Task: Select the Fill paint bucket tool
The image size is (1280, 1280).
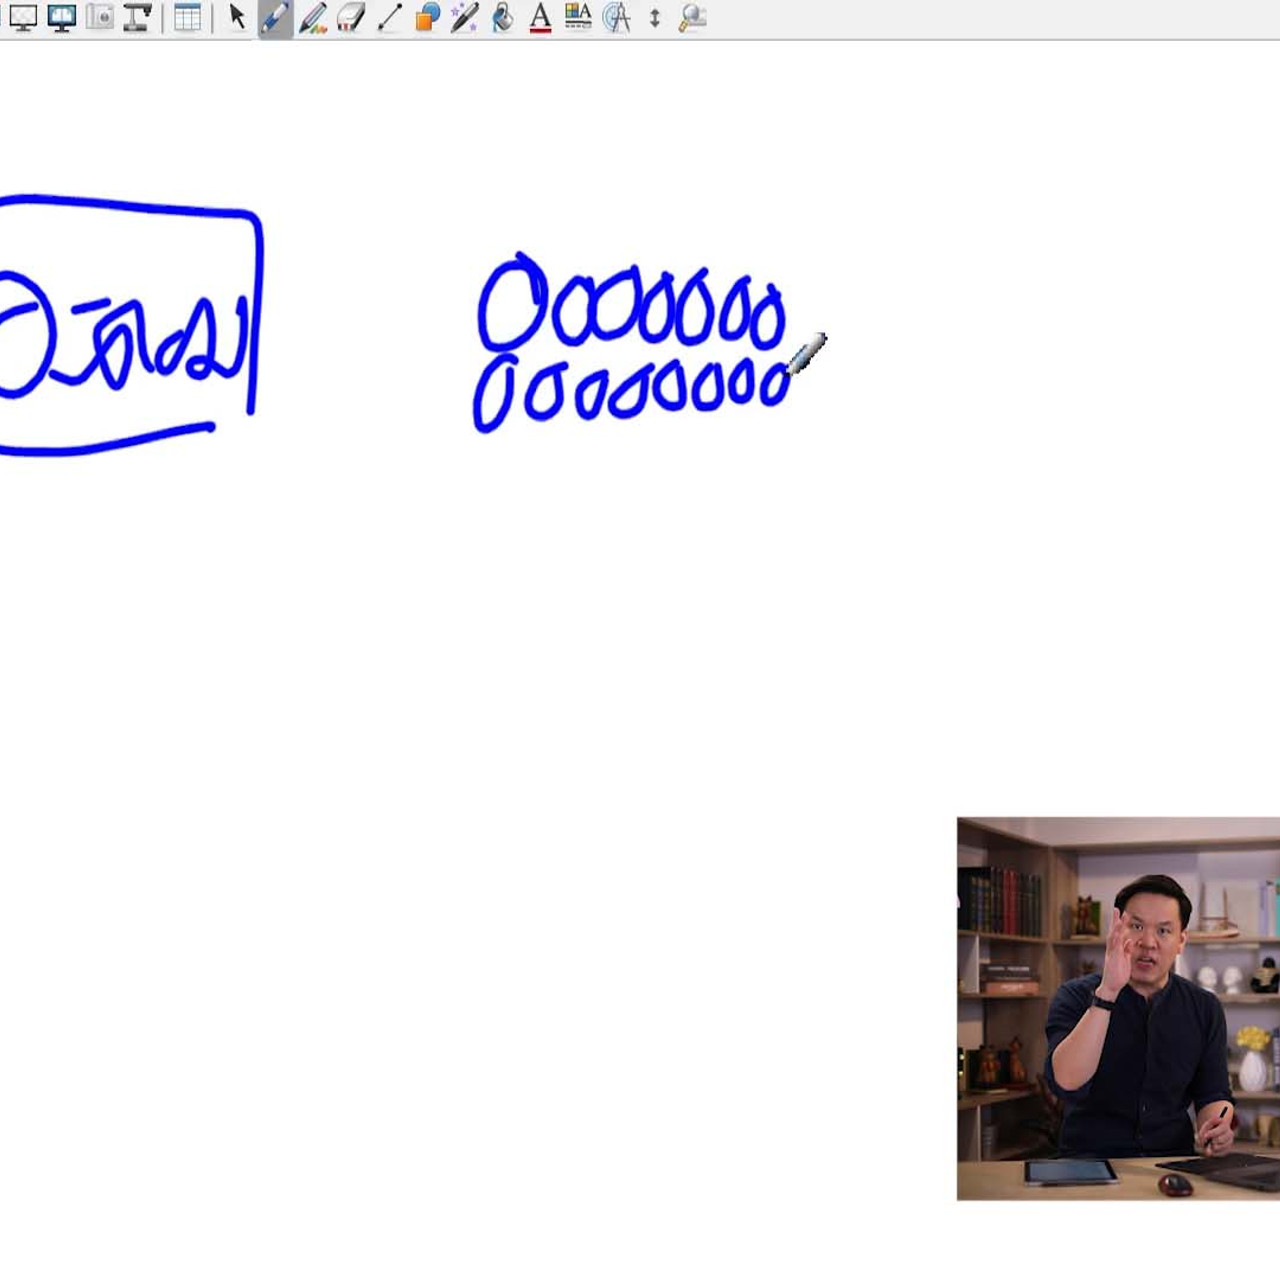Action: [502, 17]
